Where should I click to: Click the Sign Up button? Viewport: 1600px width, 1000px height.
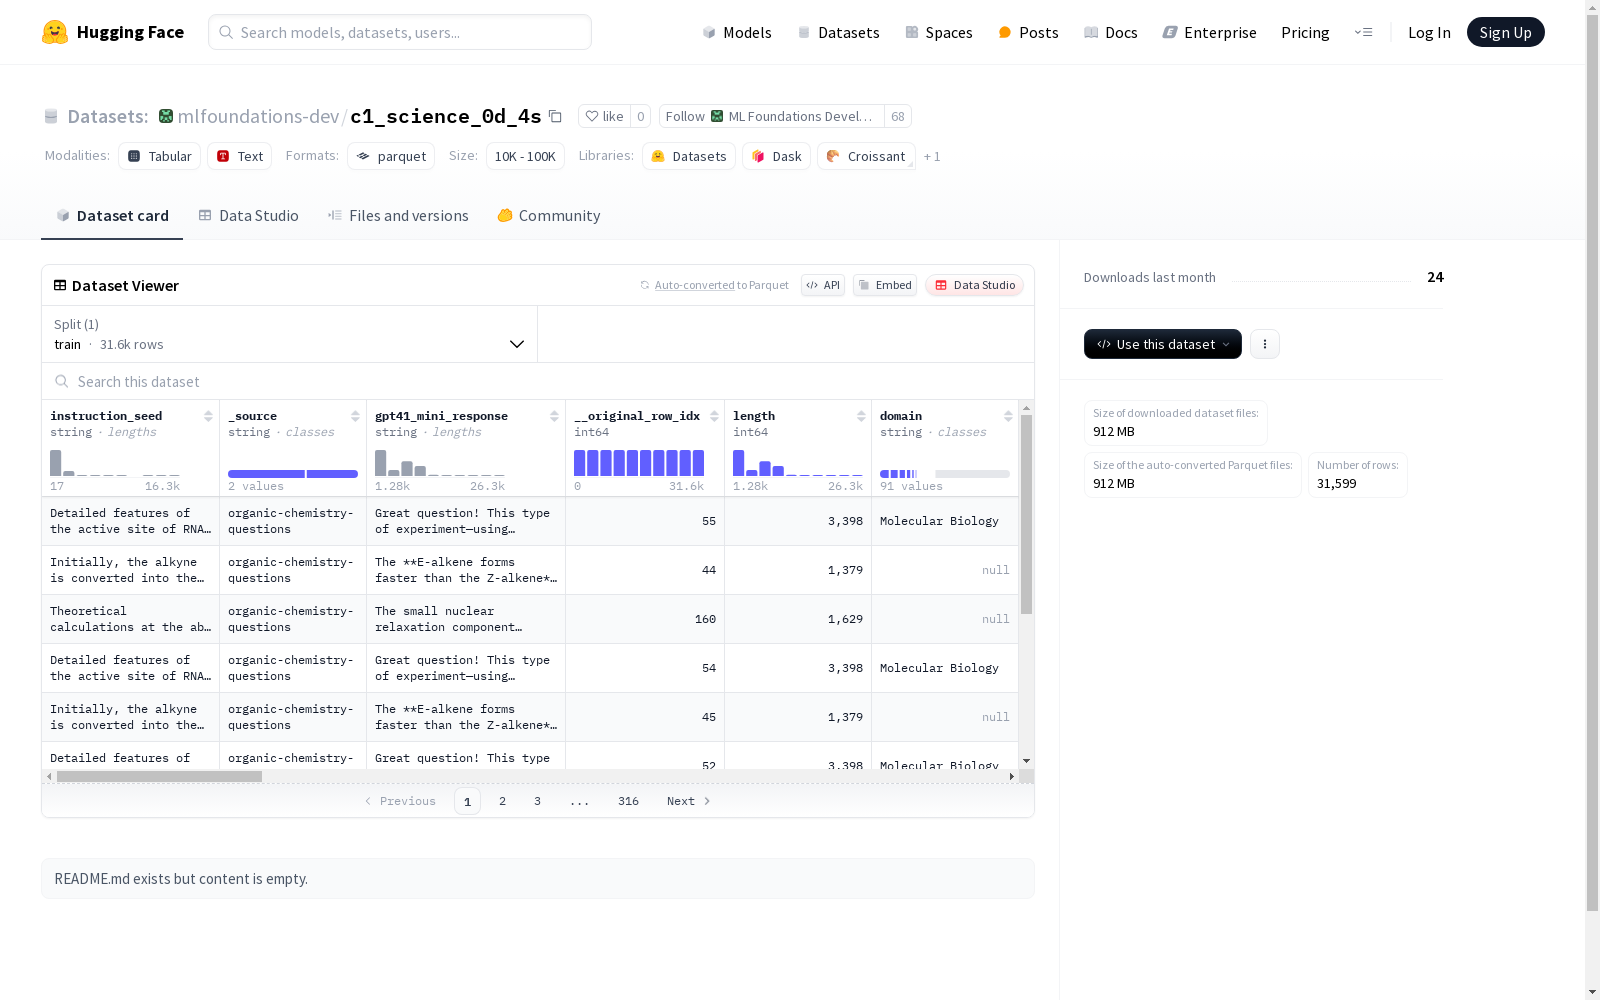coord(1505,32)
